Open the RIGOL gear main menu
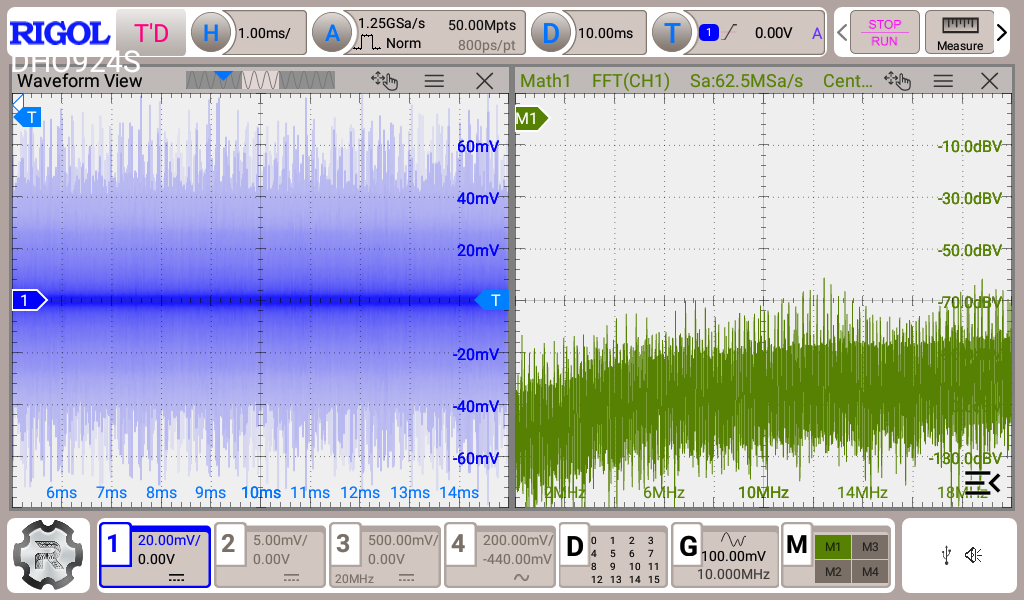This screenshot has height=600, width=1024. pos(49,556)
